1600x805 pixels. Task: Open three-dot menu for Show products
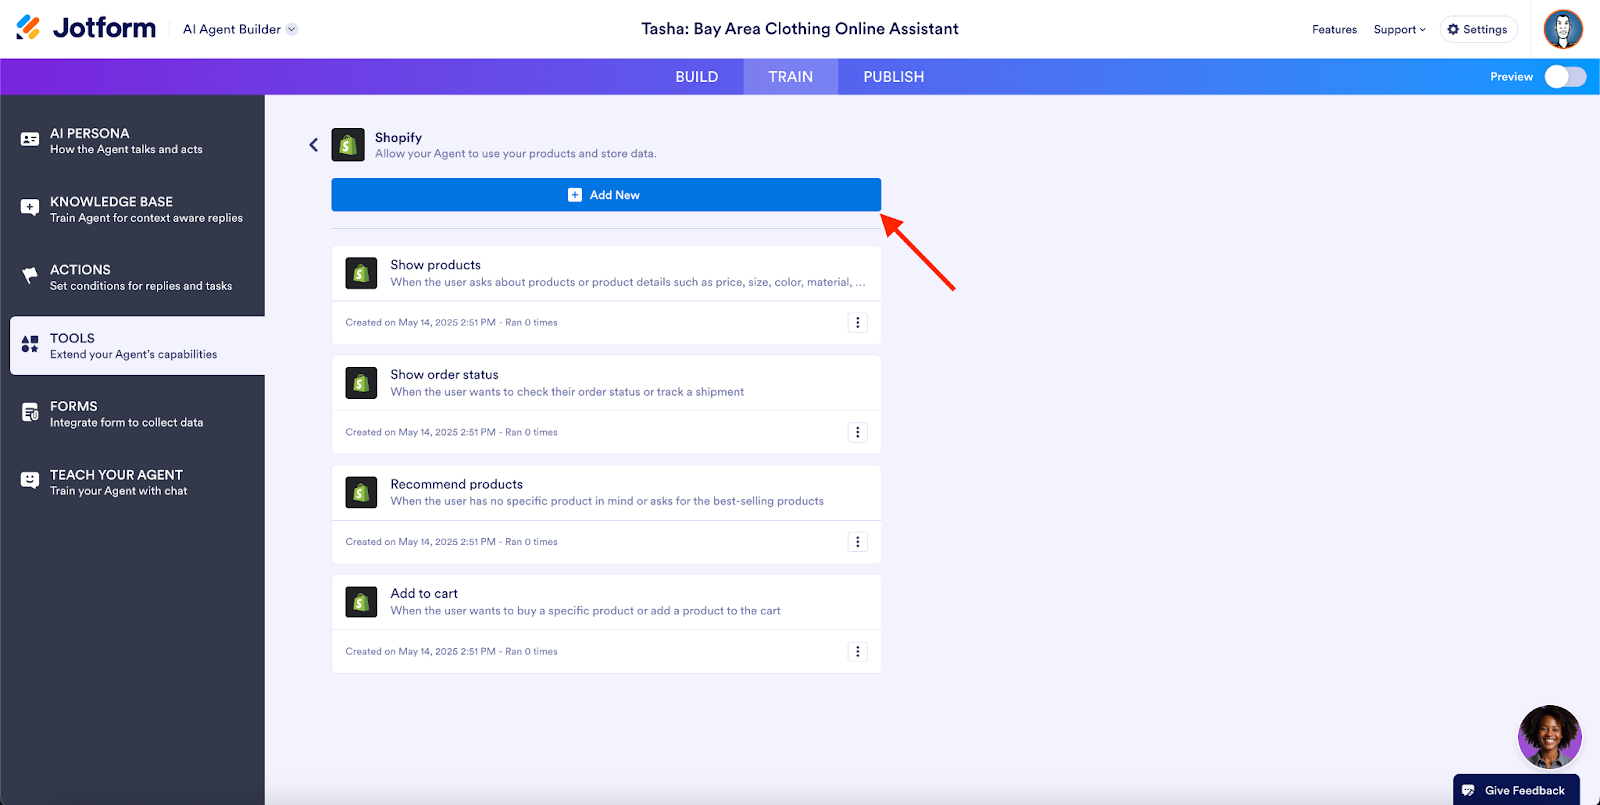(x=857, y=322)
